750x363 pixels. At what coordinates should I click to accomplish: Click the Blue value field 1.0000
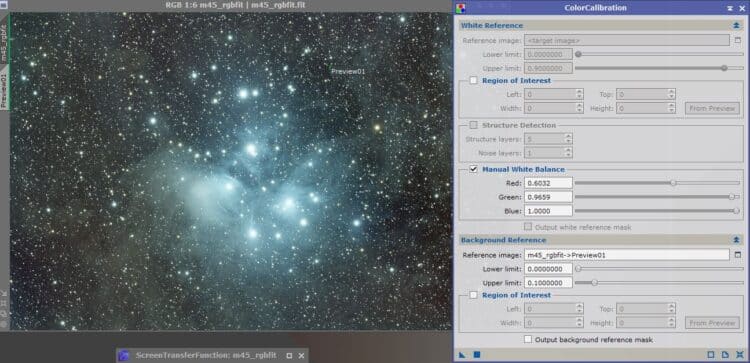tap(548, 210)
